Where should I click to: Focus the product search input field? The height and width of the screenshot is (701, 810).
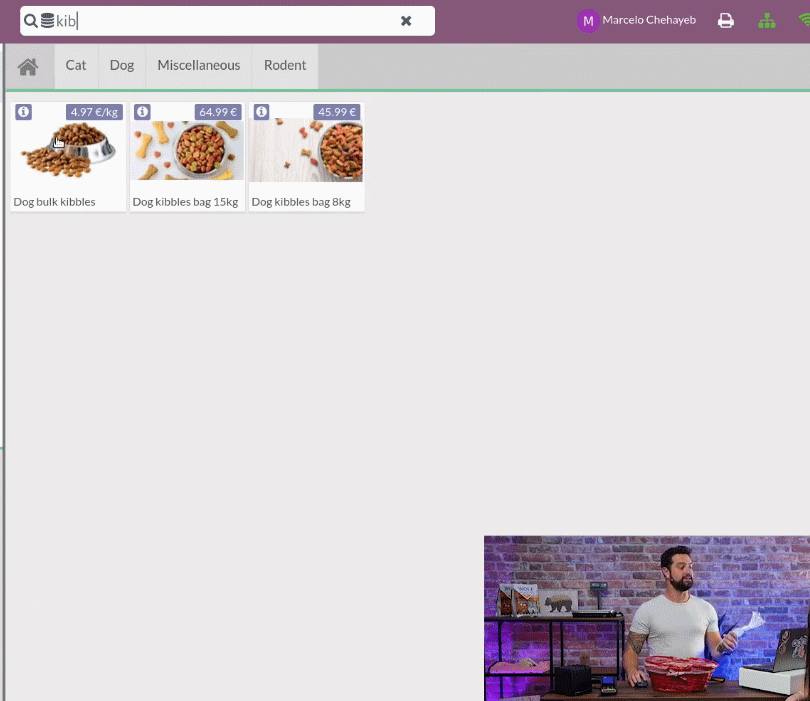coord(227,21)
